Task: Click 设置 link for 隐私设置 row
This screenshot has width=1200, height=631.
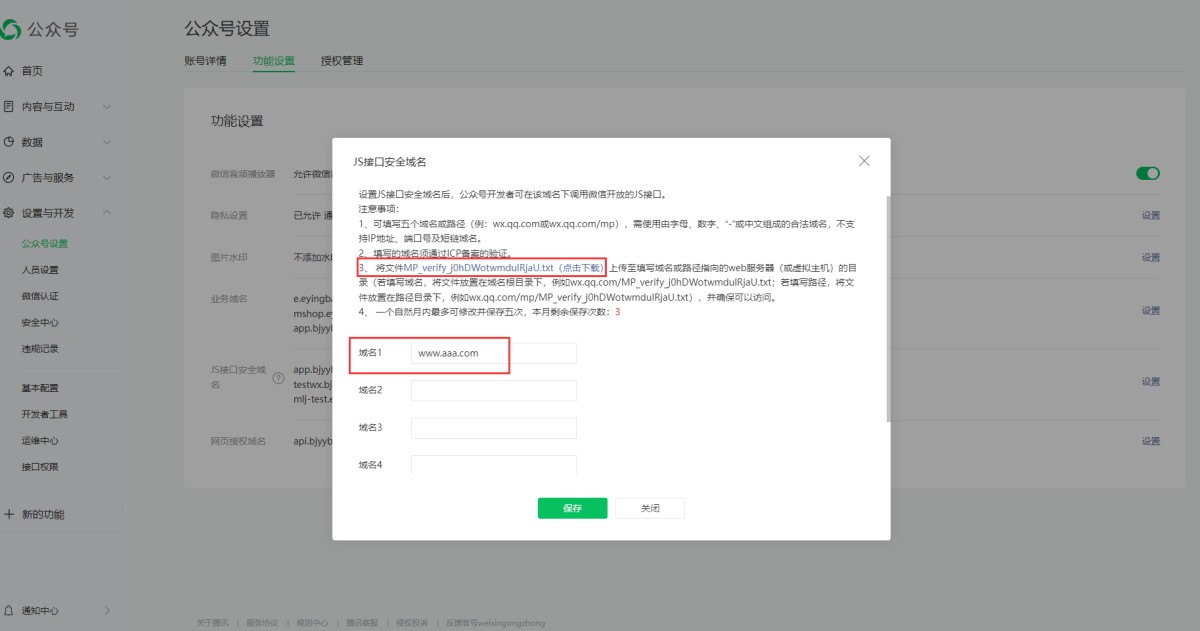Action: click(x=1151, y=215)
